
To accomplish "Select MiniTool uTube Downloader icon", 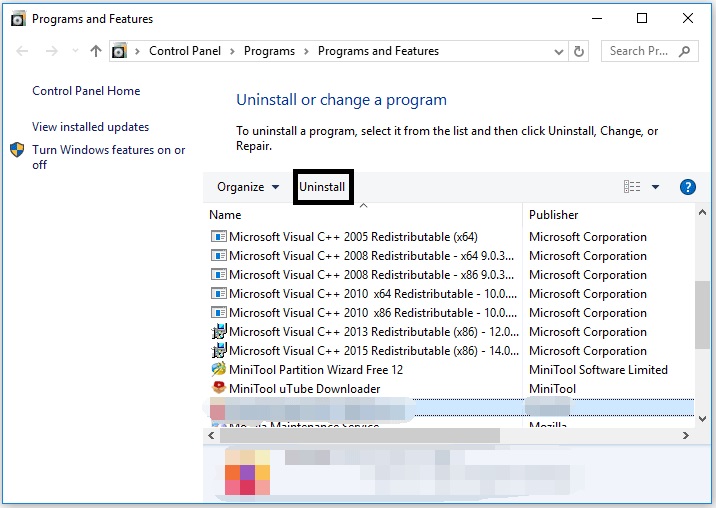I will tap(219, 388).
